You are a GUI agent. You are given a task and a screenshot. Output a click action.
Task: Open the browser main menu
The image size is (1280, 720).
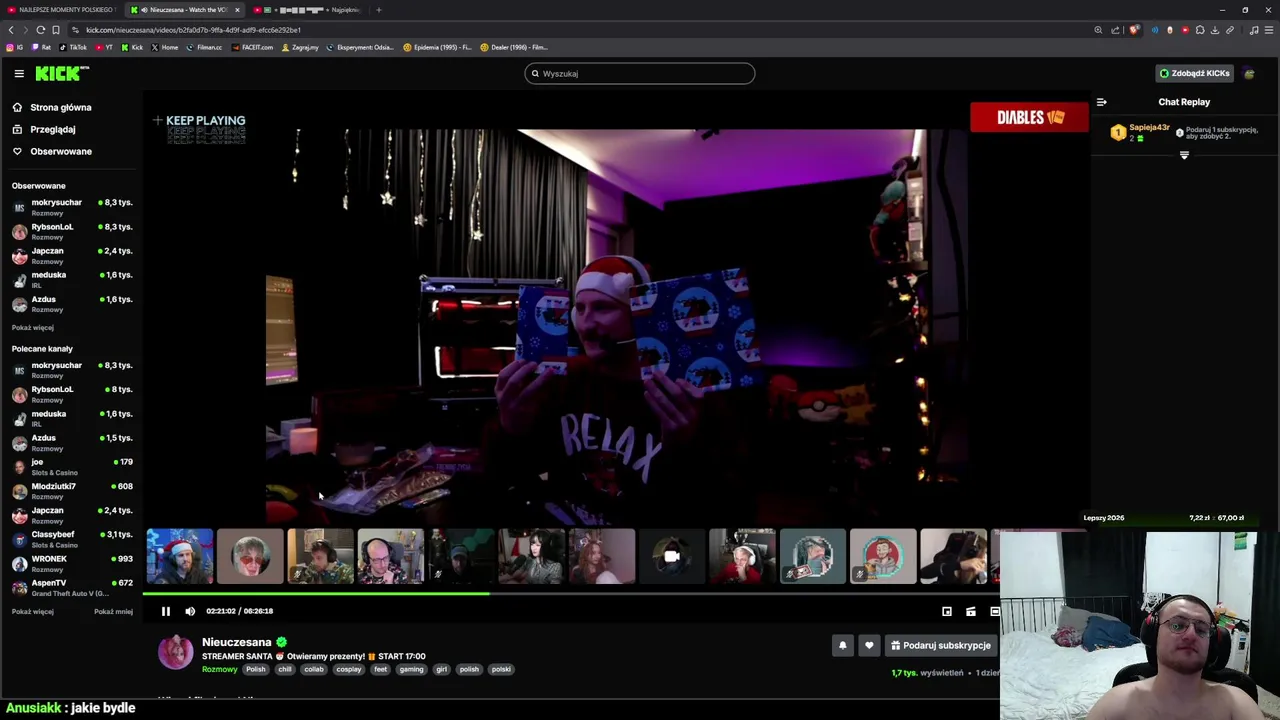tap(1269, 30)
